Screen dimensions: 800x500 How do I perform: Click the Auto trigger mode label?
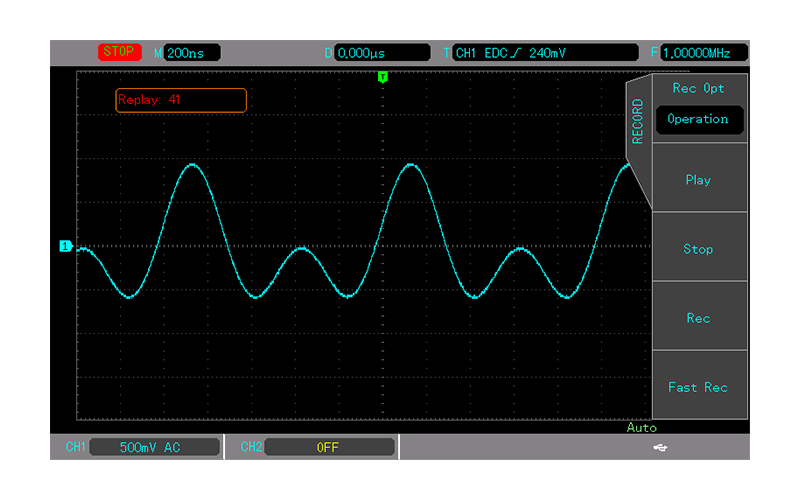pyautogui.click(x=641, y=427)
